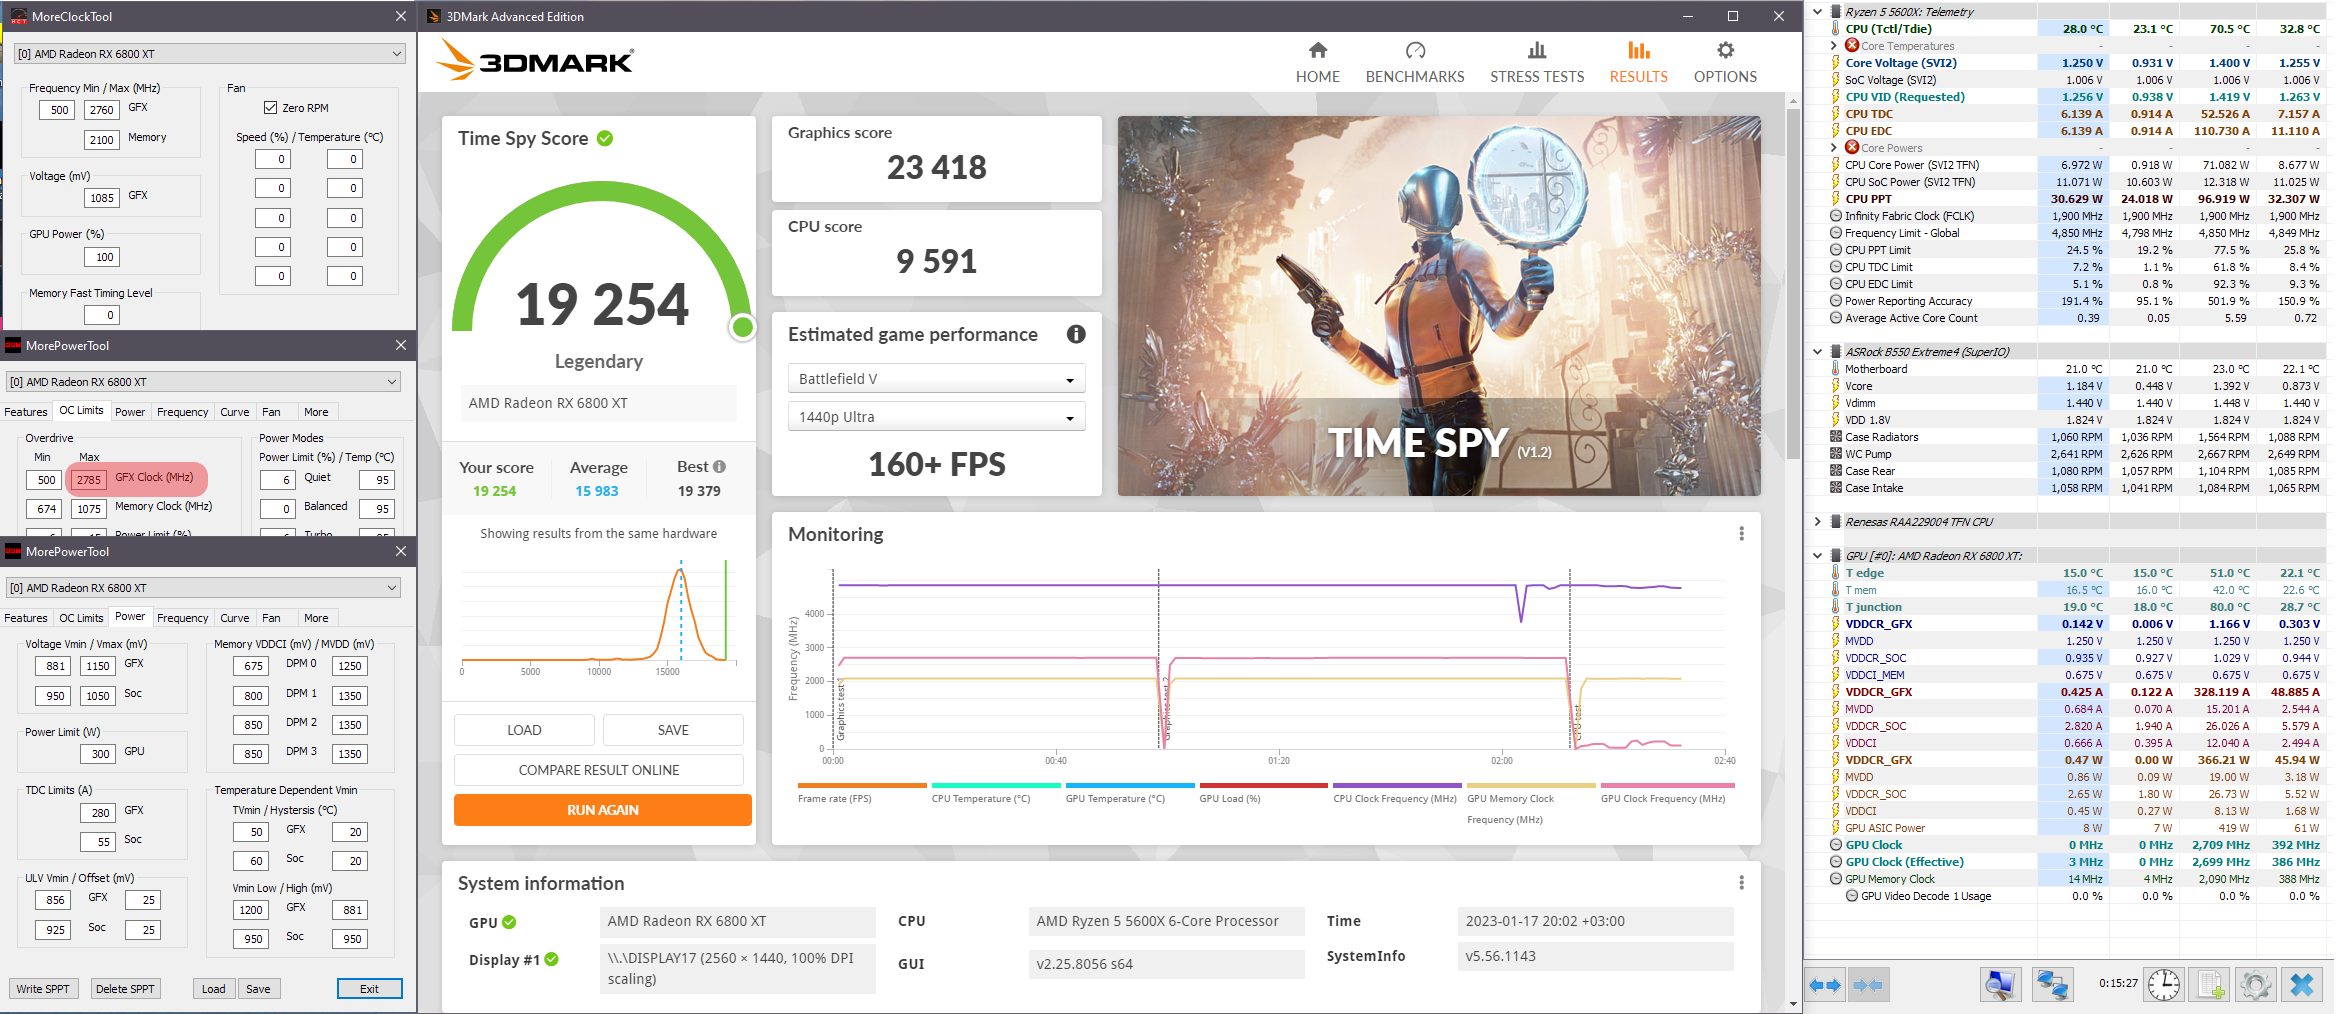Image resolution: width=2341 pixels, height=1014 pixels.
Task: Click the Time Spy benchmark image
Action: (x=1439, y=306)
